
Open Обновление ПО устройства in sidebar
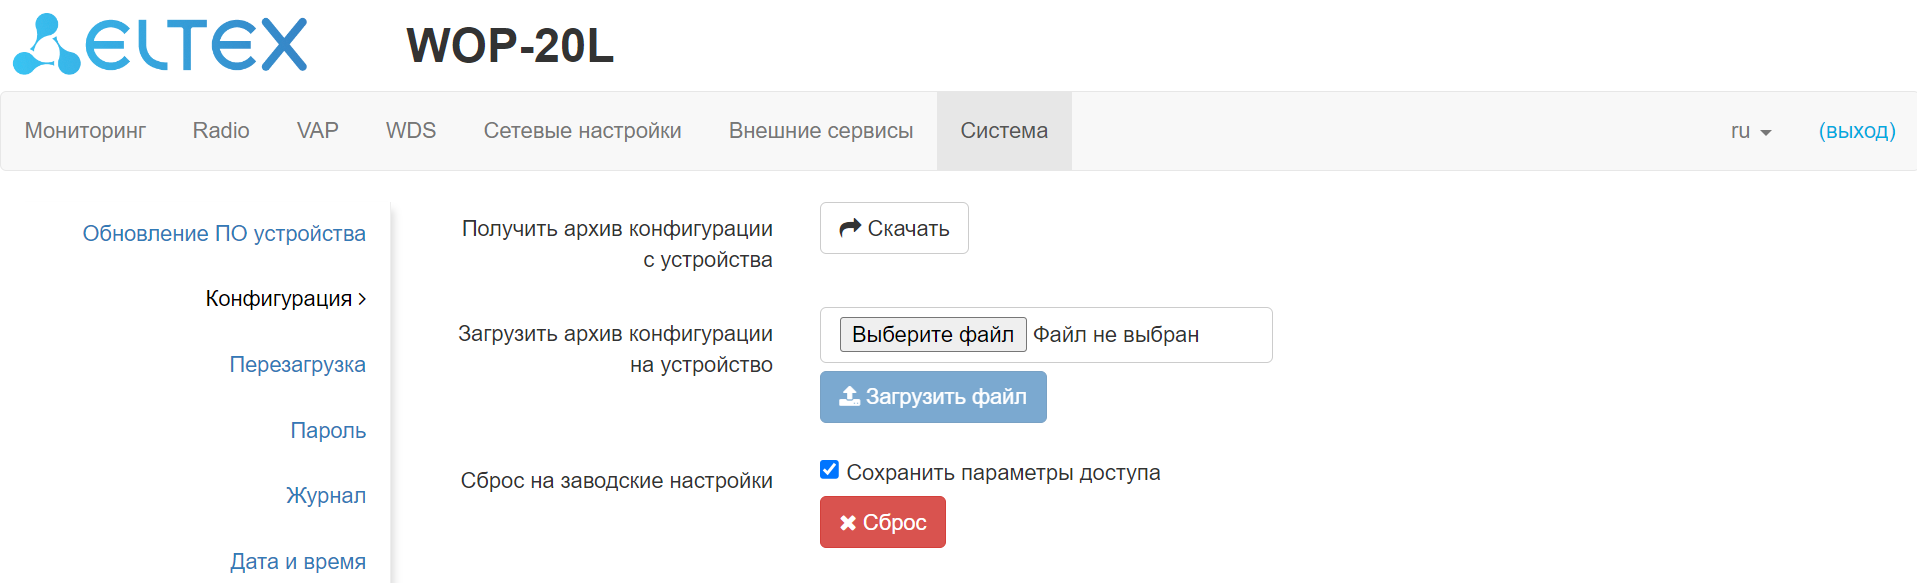click(224, 233)
